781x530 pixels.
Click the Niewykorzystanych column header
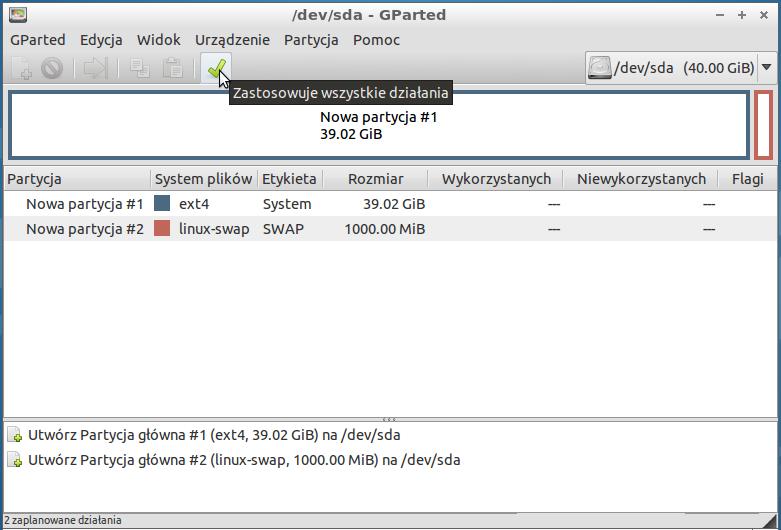click(641, 179)
